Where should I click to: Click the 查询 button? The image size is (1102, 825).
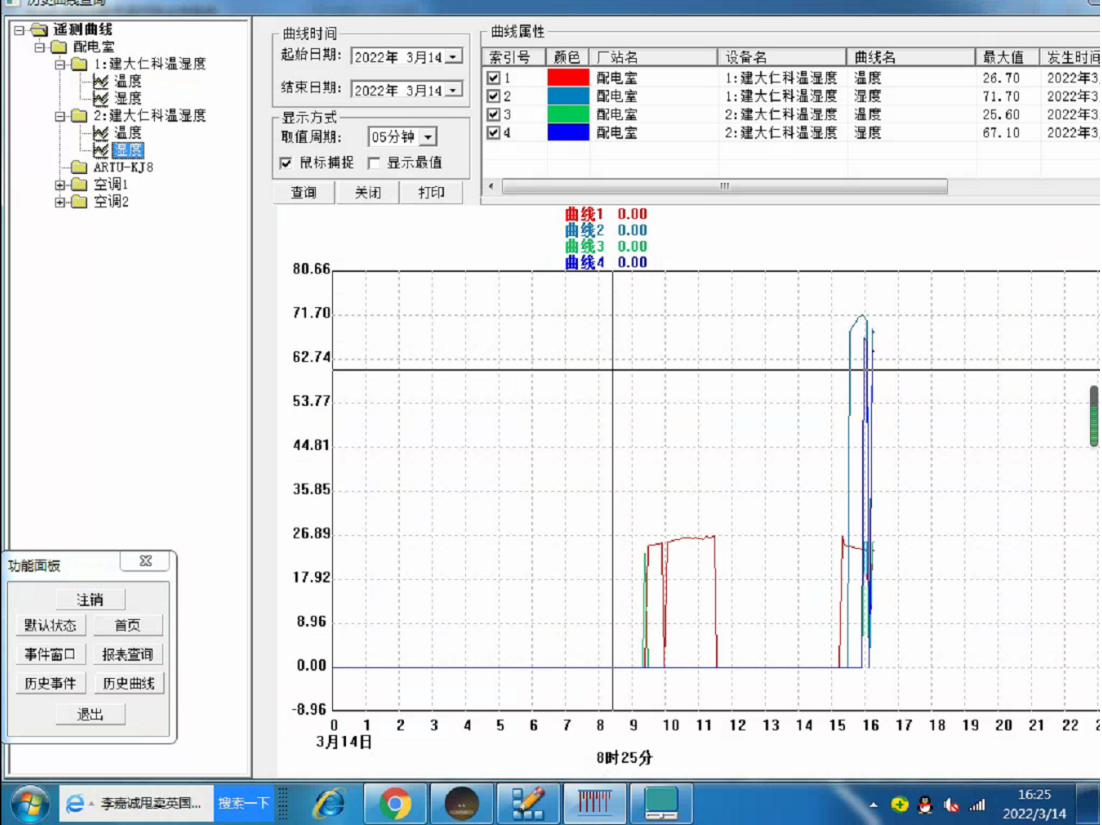(x=304, y=193)
